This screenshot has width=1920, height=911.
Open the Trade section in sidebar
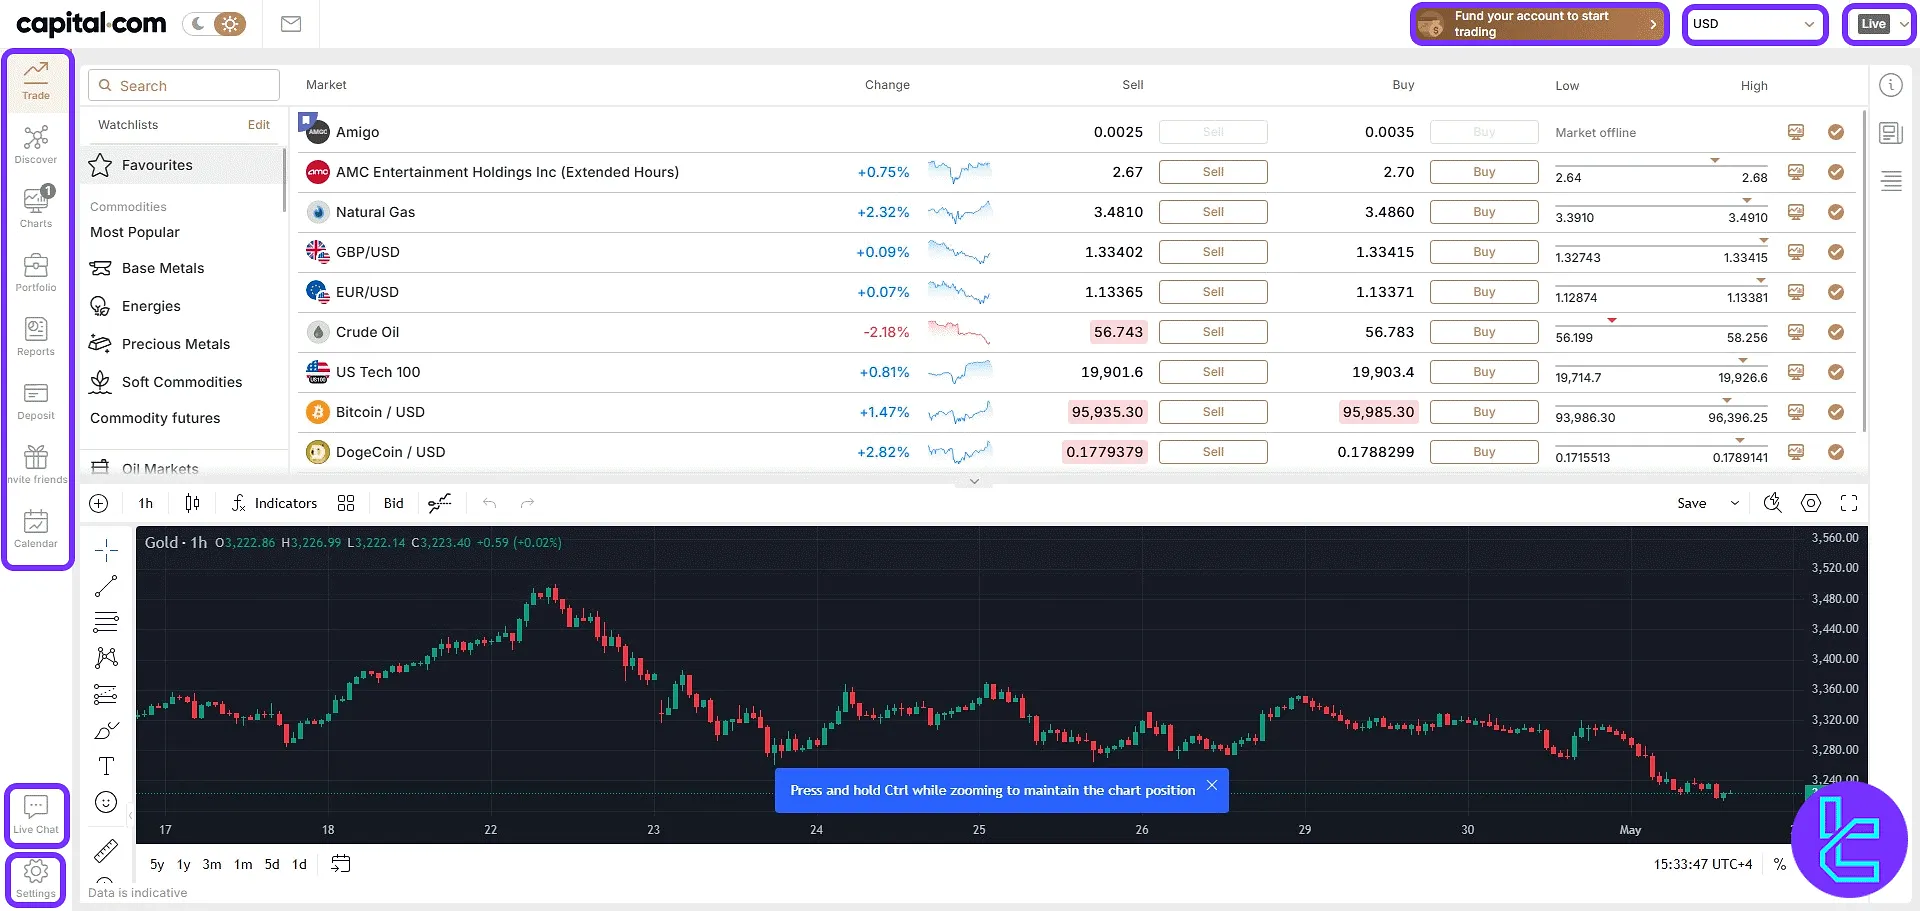[36, 80]
